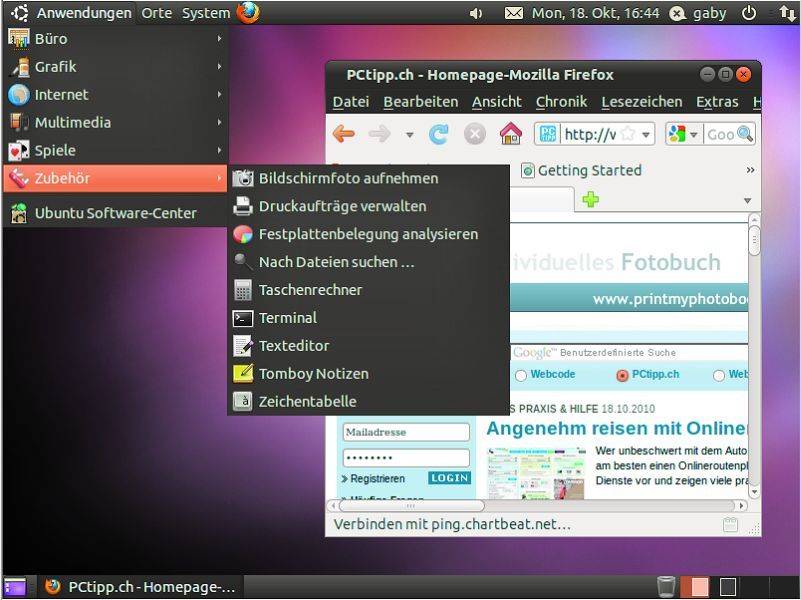Image resolution: width=801 pixels, height=600 pixels.
Task: Click the Mailadresse input field
Action: click(406, 432)
